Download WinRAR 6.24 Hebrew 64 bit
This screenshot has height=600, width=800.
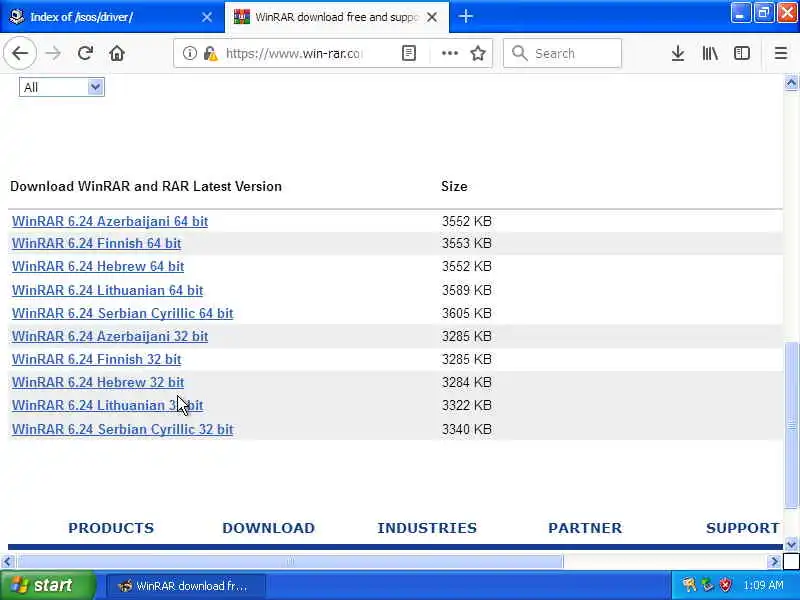97,266
